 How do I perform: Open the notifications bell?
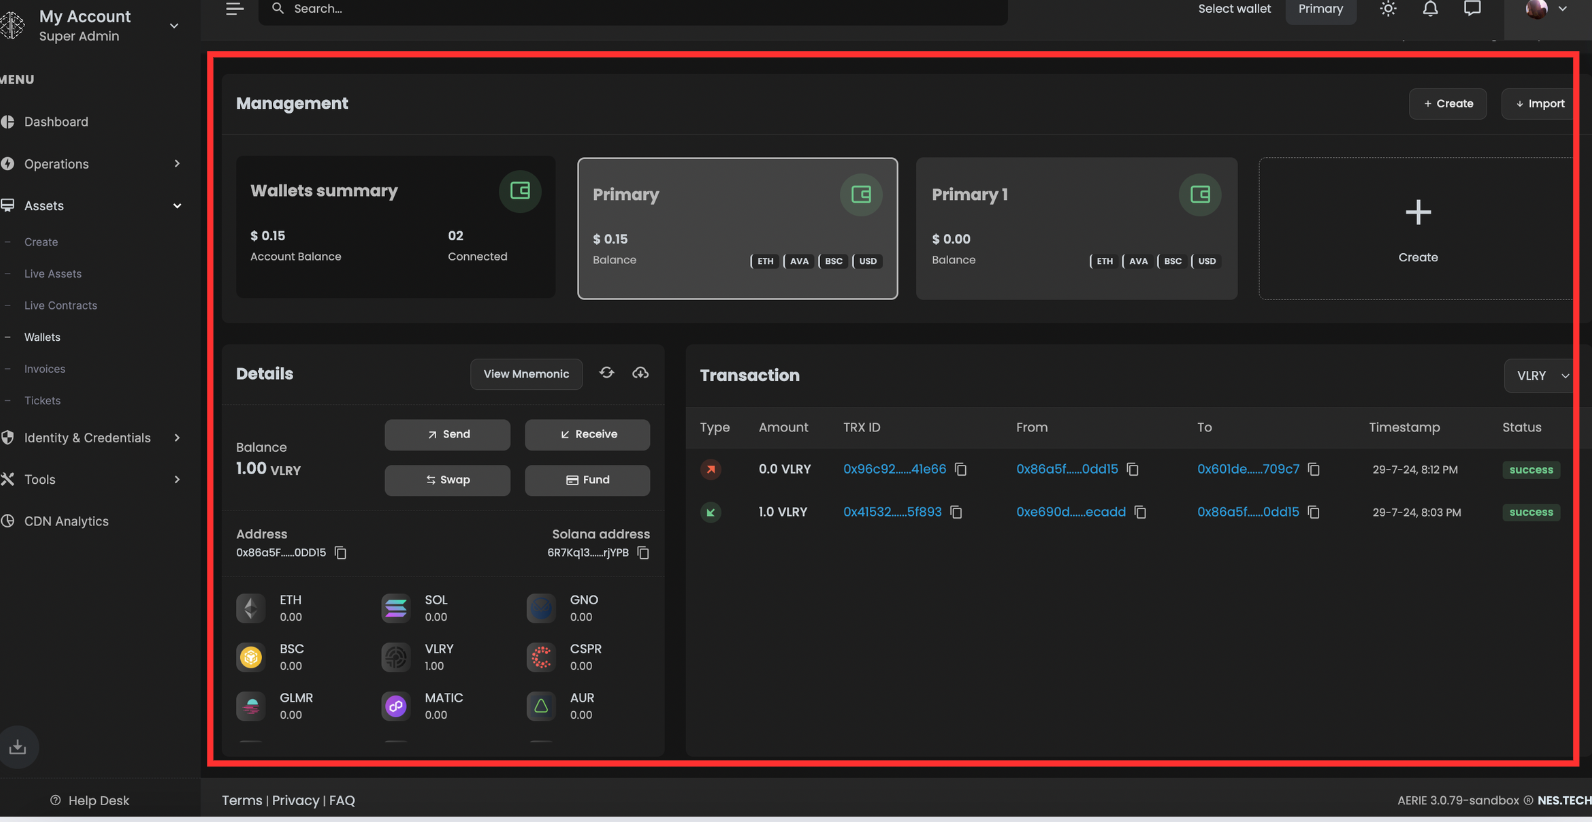(x=1430, y=9)
